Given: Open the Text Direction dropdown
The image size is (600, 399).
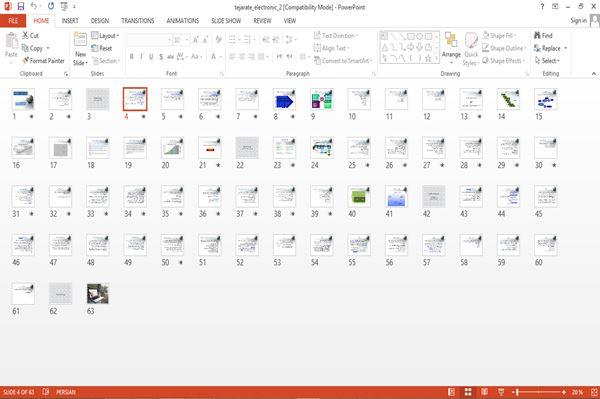Looking at the screenshot, I should (336, 36).
